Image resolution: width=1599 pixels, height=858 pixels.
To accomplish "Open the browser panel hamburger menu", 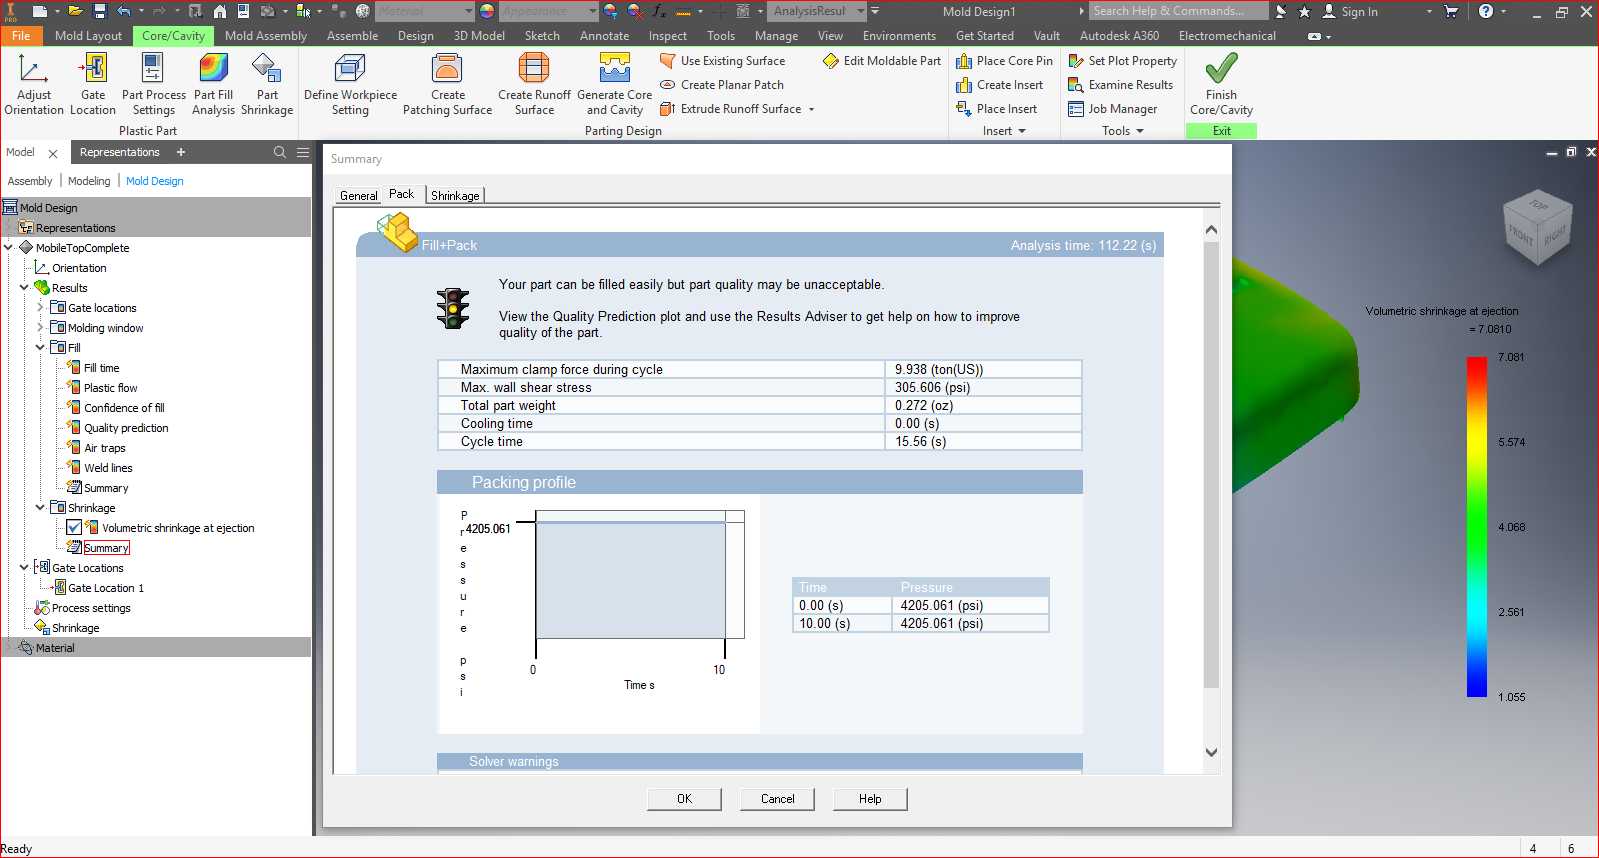I will pyautogui.click(x=302, y=152).
